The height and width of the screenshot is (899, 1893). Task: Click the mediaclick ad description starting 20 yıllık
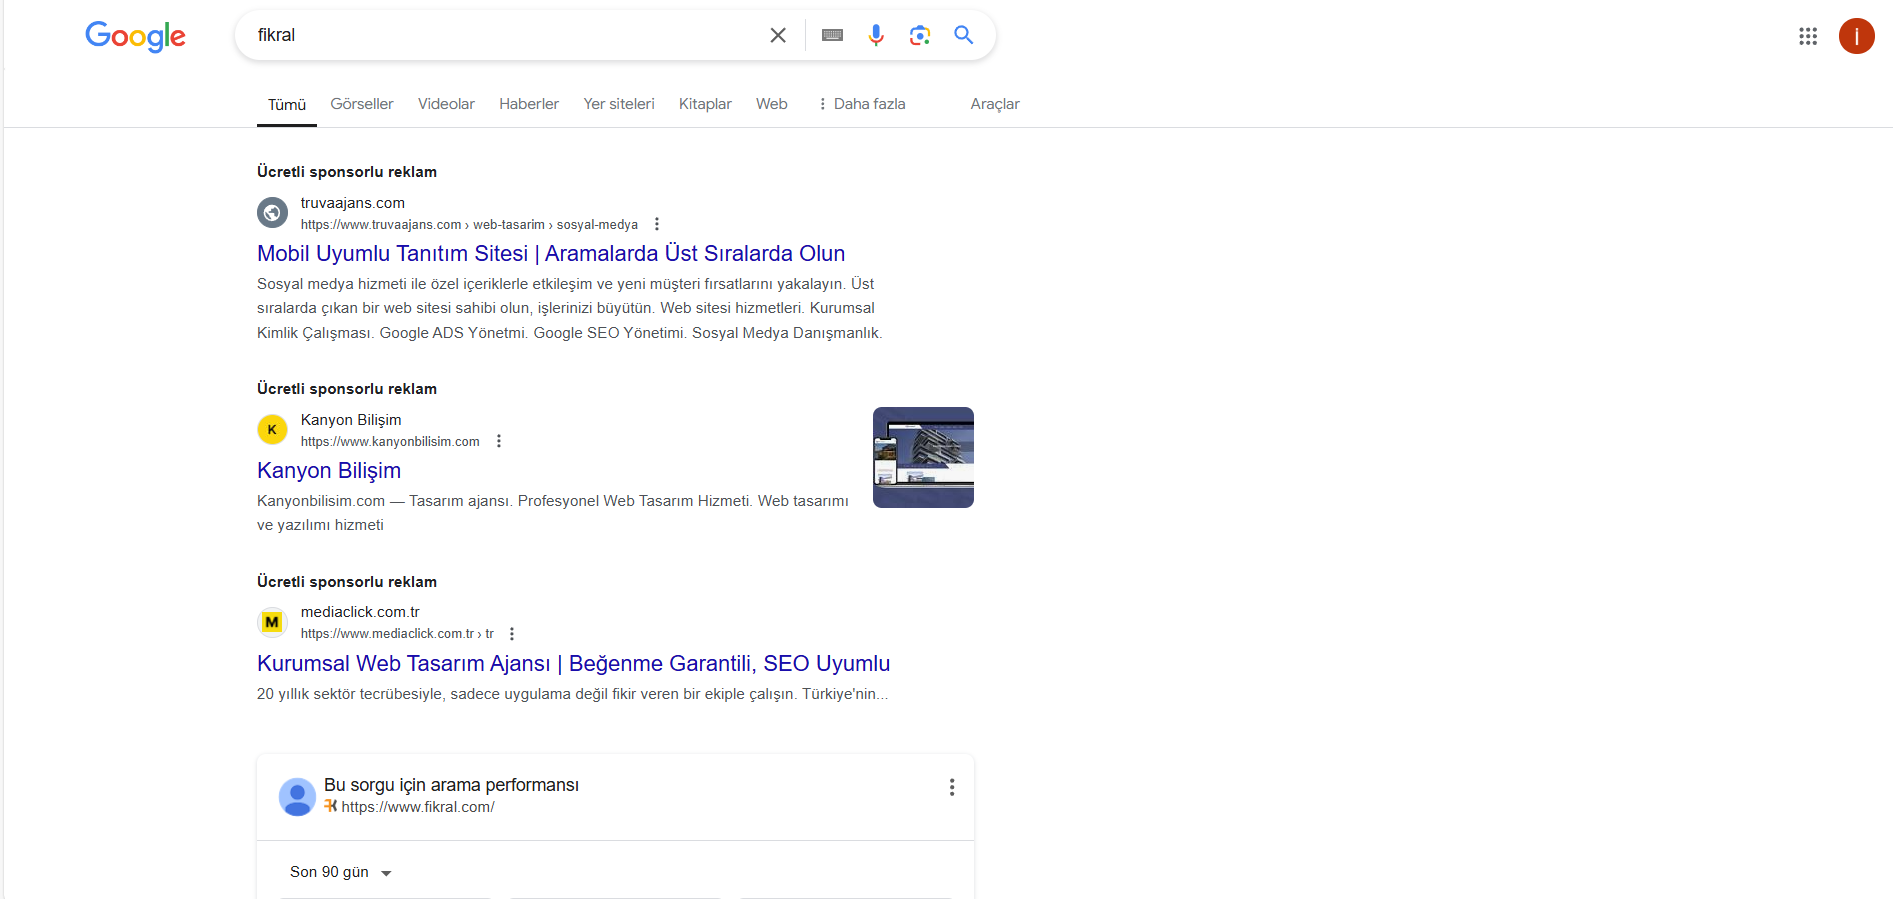(572, 694)
